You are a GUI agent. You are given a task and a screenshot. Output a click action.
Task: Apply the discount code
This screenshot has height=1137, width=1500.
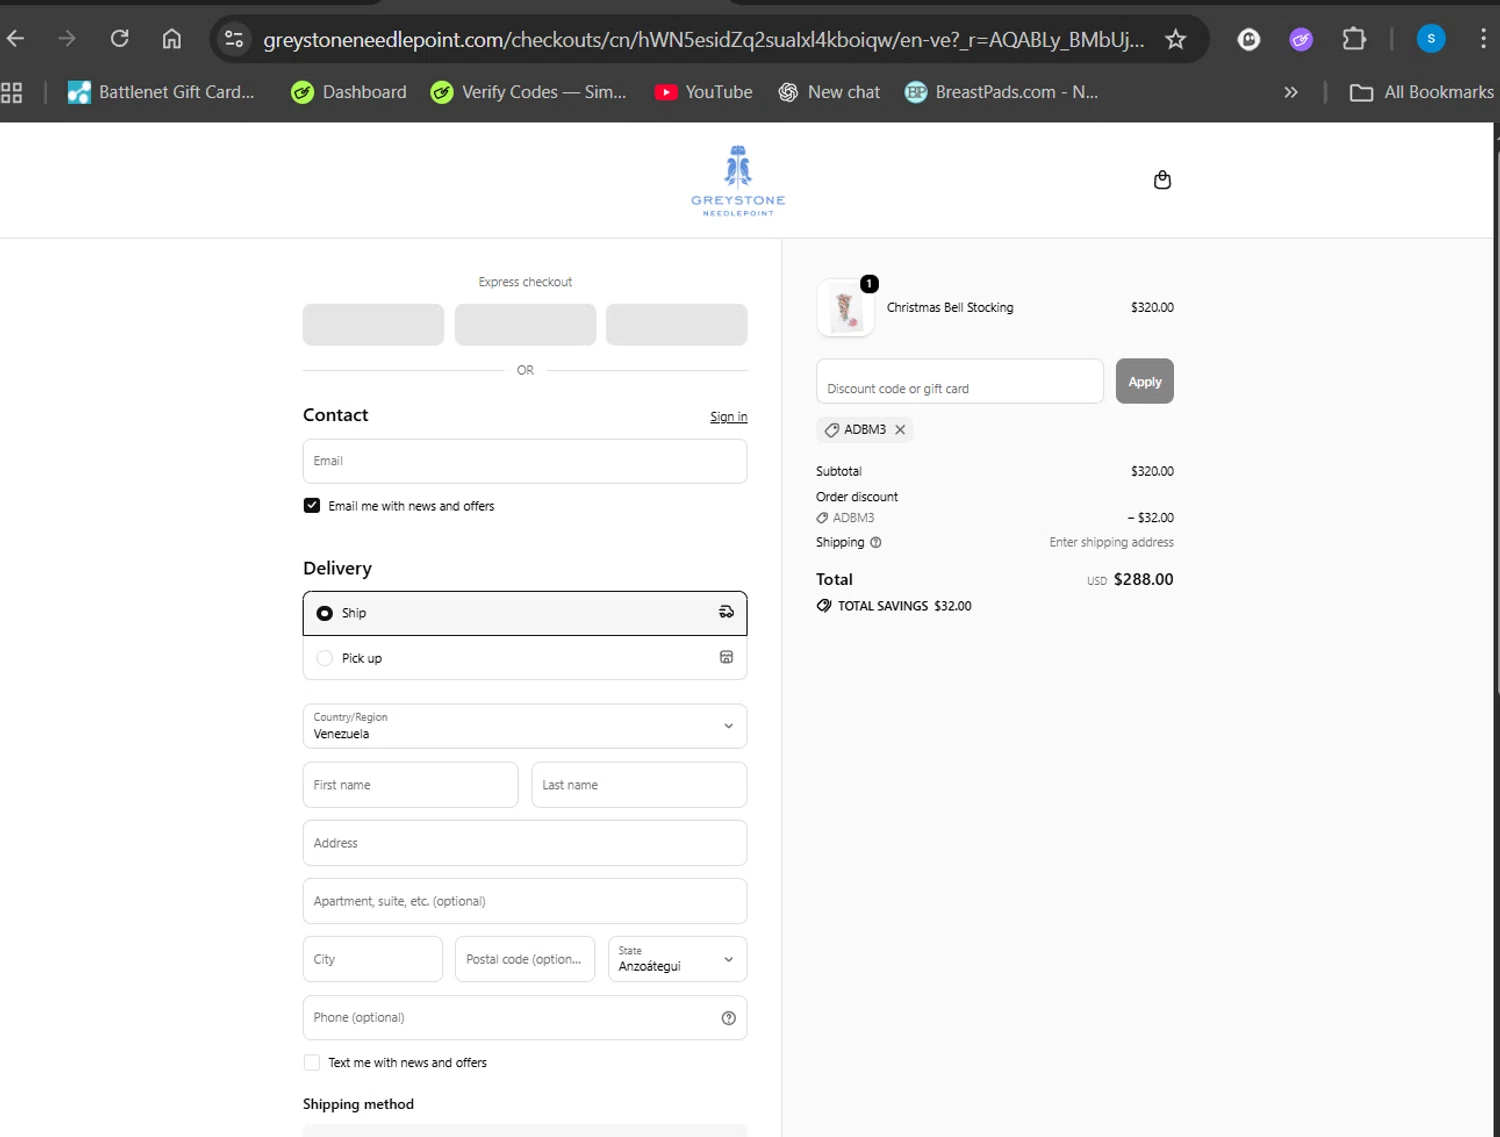tap(1145, 381)
